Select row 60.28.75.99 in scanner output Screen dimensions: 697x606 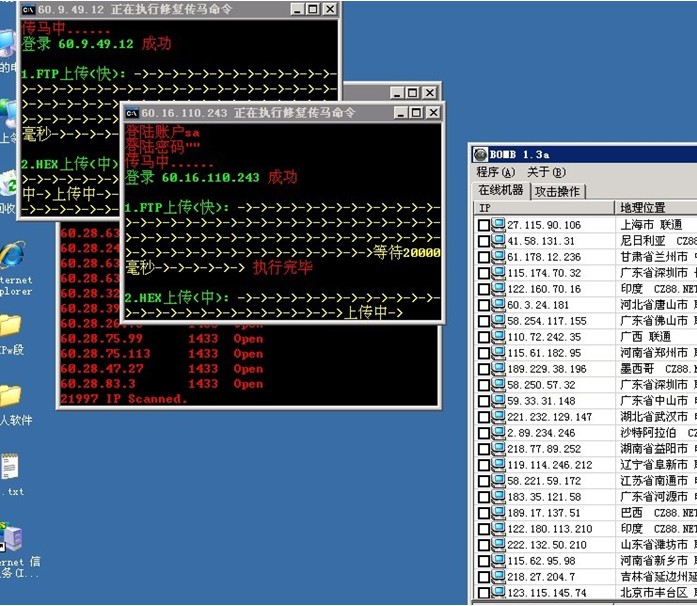(162, 339)
